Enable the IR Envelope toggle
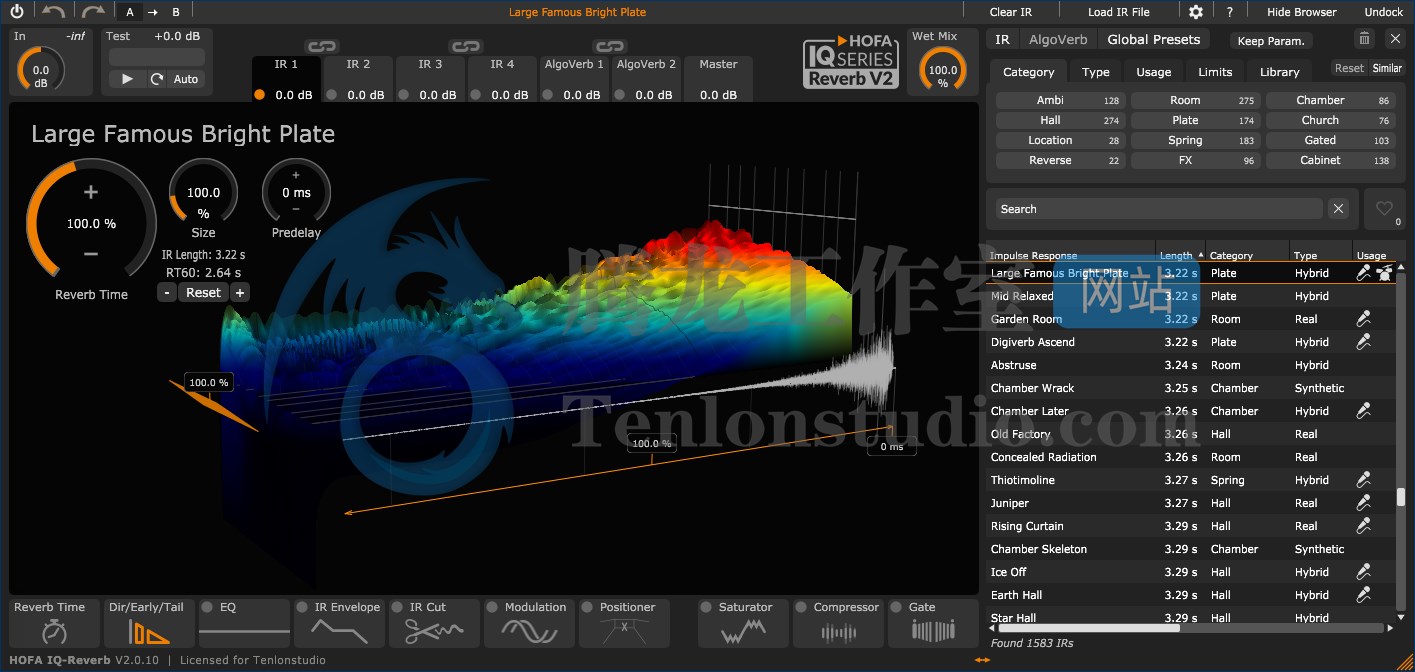 [x=302, y=607]
